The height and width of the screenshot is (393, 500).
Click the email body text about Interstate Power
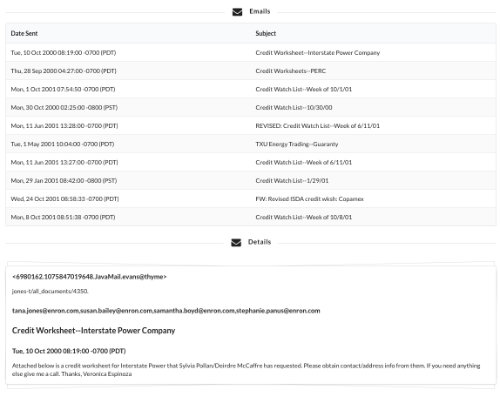[246, 370]
